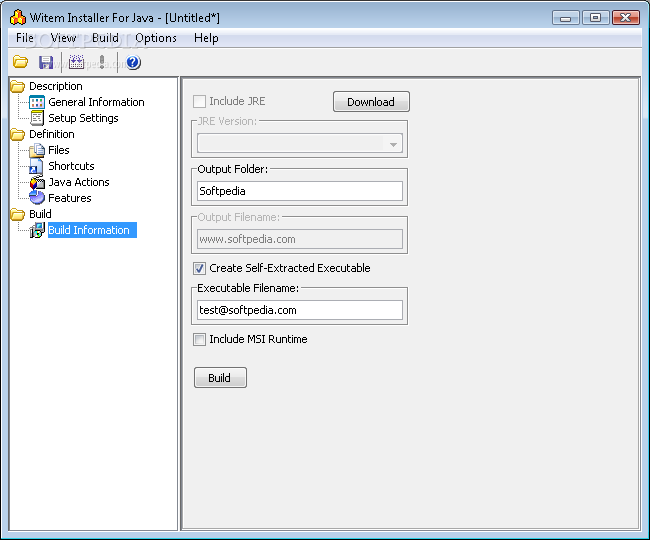Maximize the Witem Installer window
Image resolution: width=650 pixels, height=540 pixels.
(x=595, y=18)
